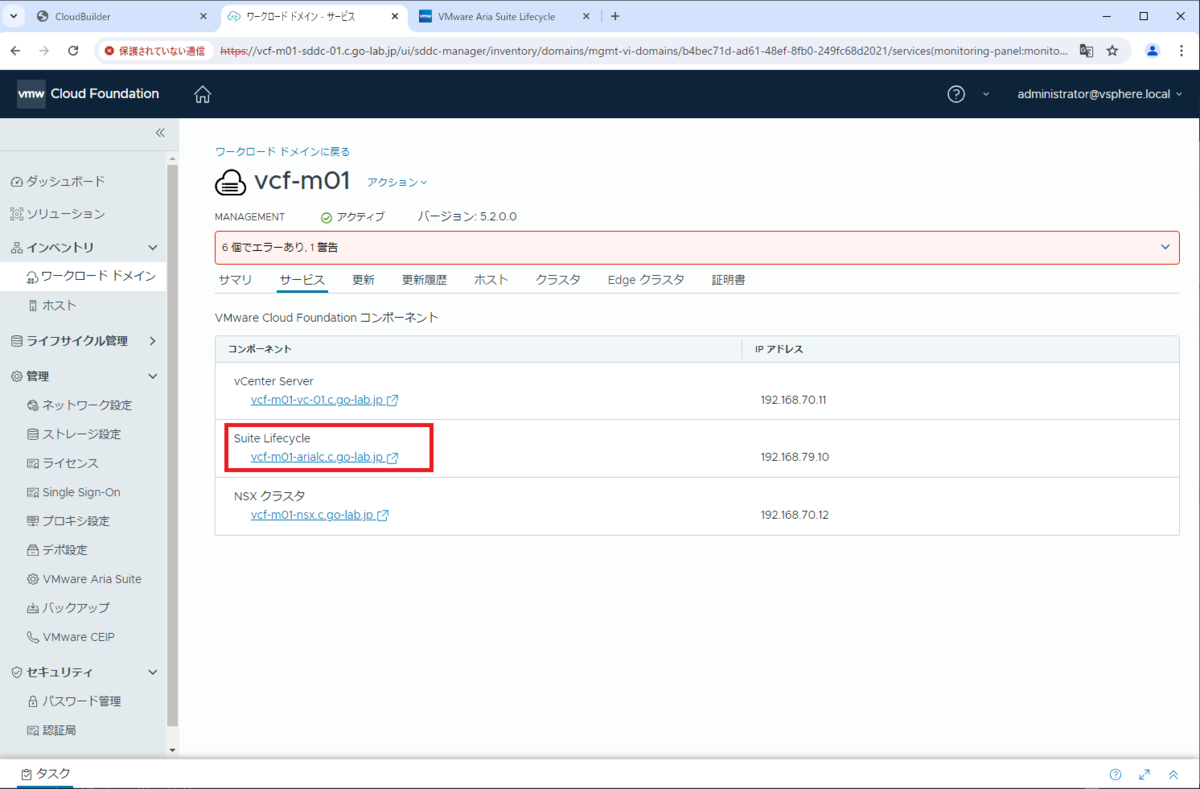Expand the error and warning banner chevron

pyautogui.click(x=1165, y=247)
